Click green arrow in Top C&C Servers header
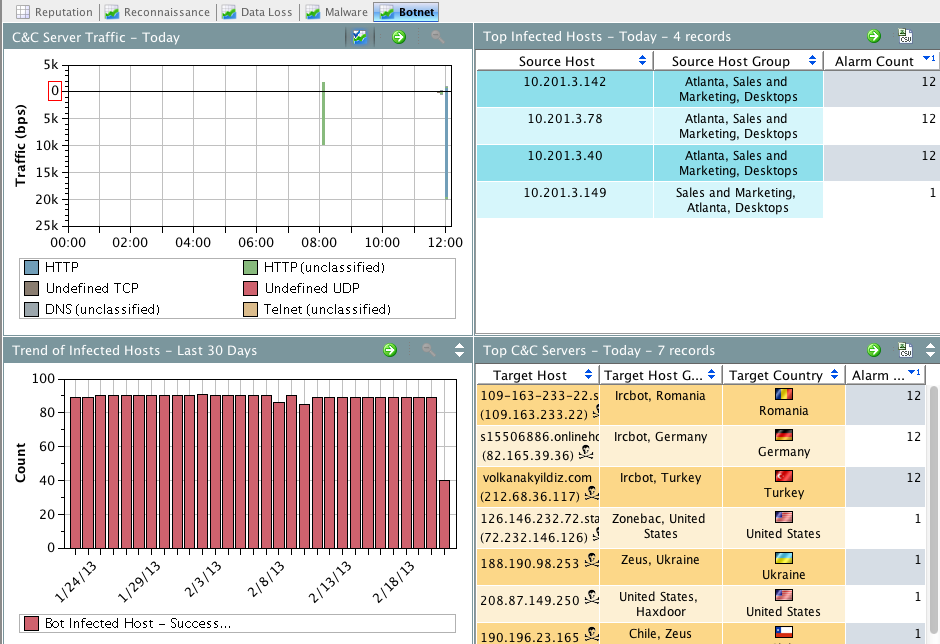Image resolution: width=940 pixels, height=644 pixels. point(873,350)
